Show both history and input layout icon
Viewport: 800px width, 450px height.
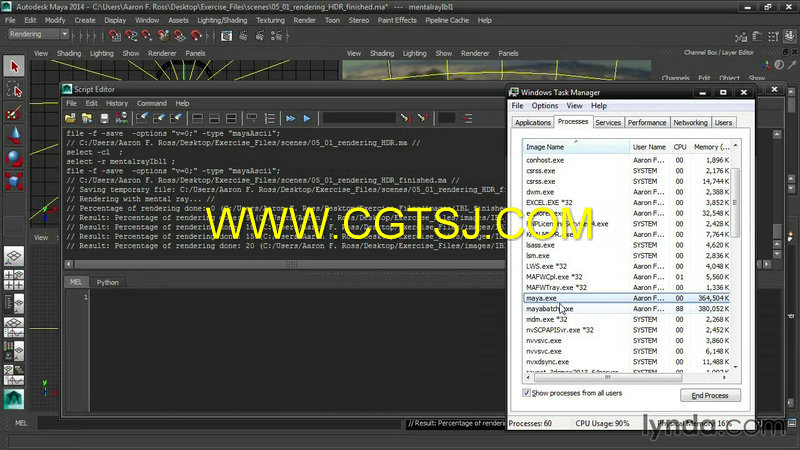coord(231,118)
